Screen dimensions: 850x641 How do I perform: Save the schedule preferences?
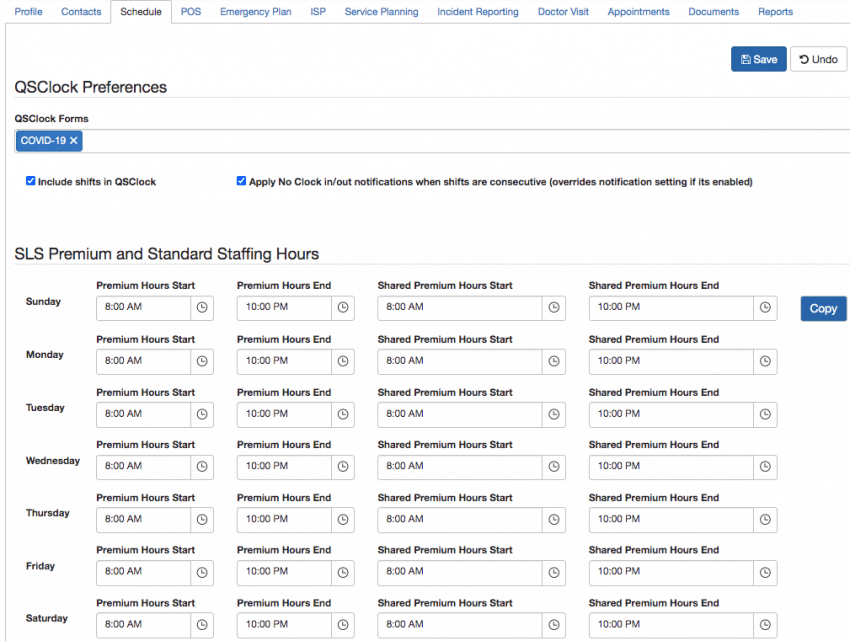click(x=758, y=59)
